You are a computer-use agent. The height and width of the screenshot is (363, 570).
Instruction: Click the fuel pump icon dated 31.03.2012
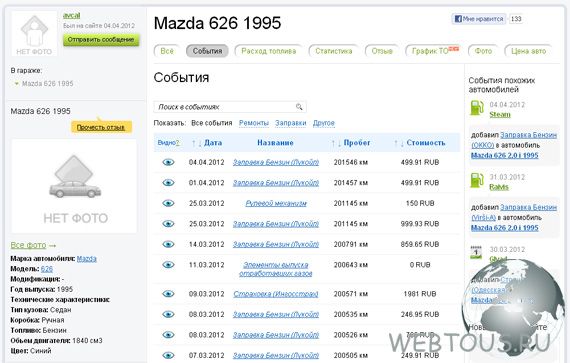coord(477,180)
